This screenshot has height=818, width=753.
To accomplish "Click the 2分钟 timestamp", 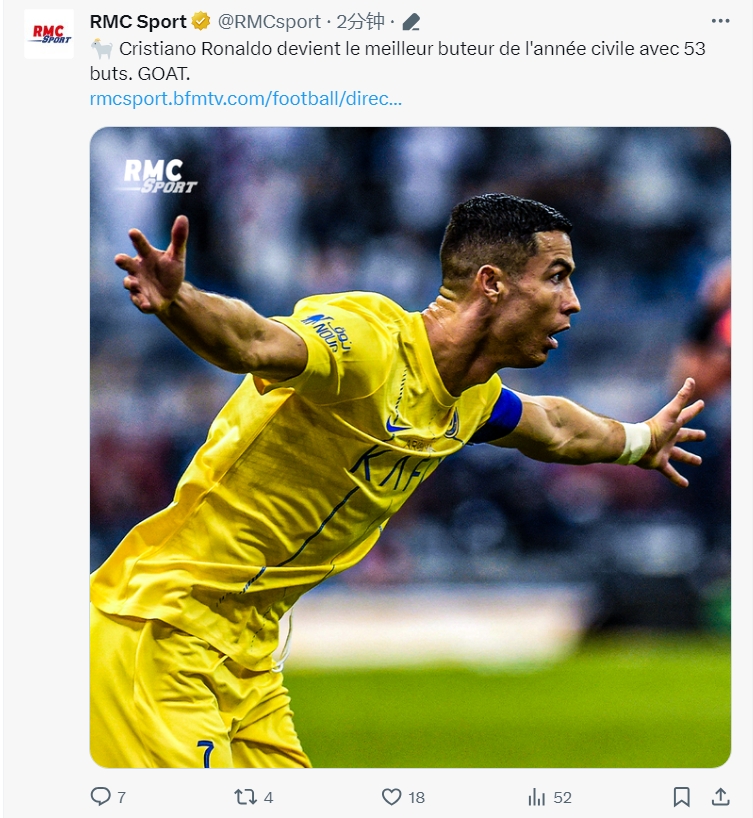I will click(x=360, y=21).
